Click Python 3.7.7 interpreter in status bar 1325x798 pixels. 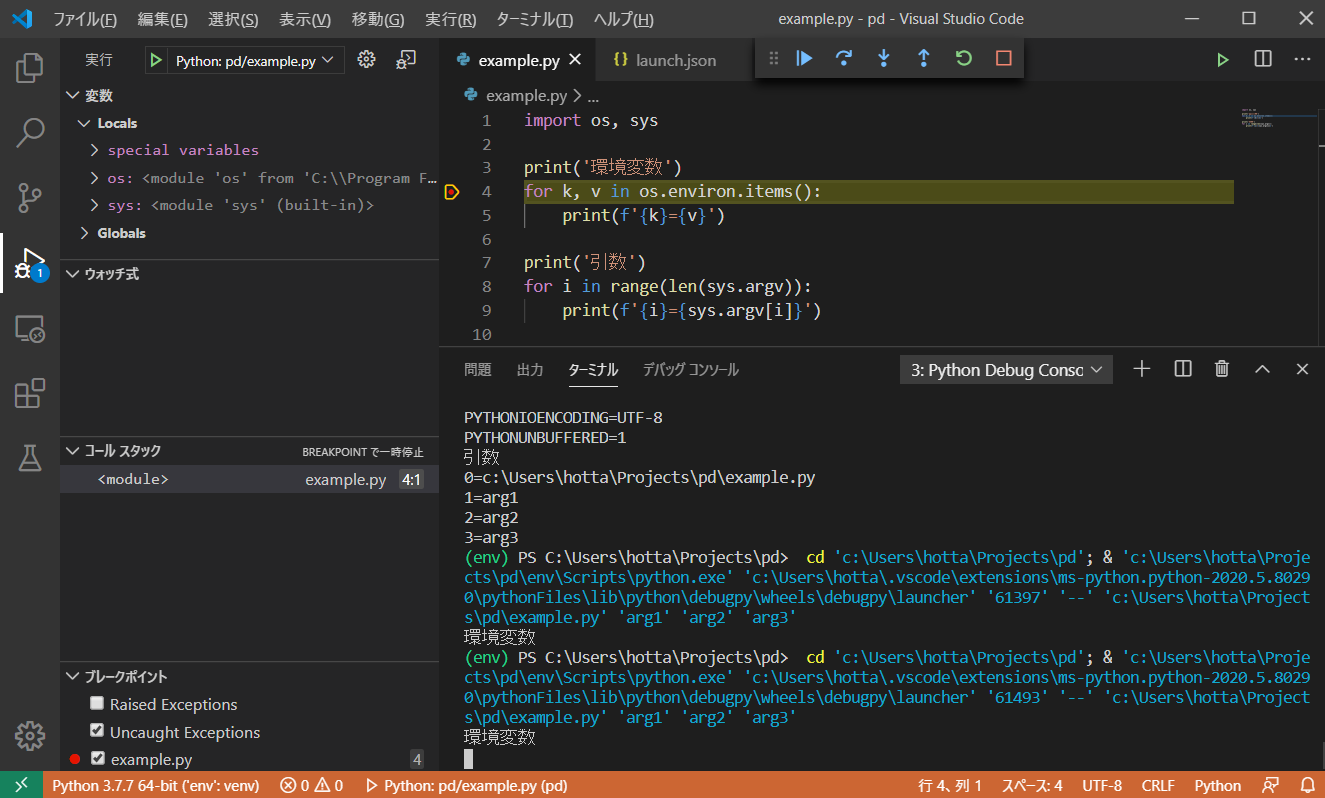point(155,786)
